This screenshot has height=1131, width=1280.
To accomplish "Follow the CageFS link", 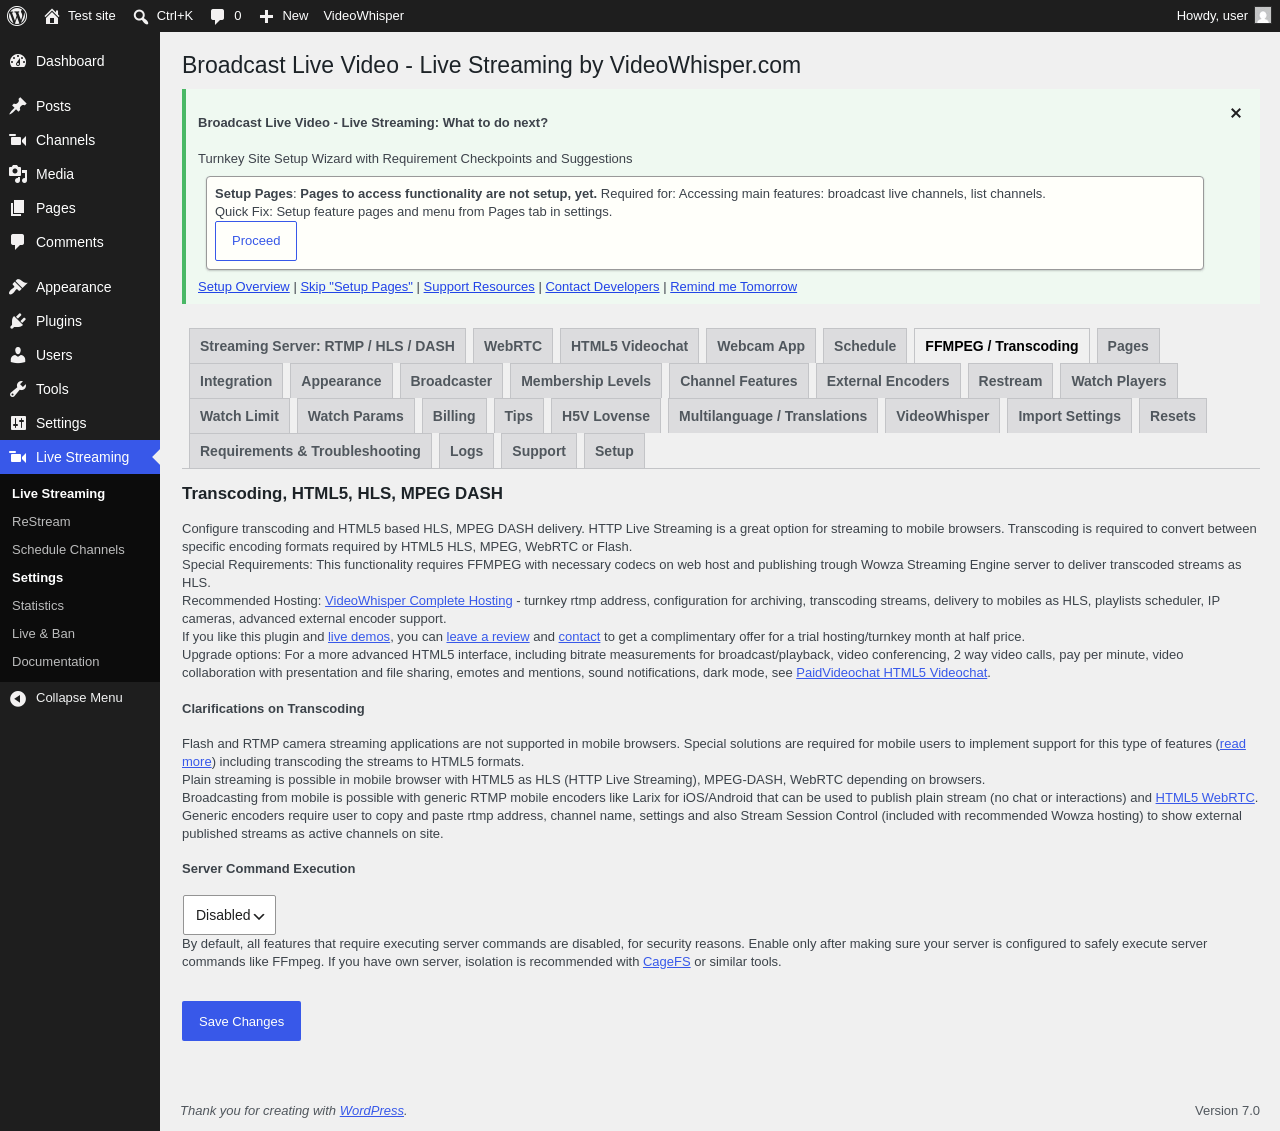I will pyautogui.click(x=667, y=962).
